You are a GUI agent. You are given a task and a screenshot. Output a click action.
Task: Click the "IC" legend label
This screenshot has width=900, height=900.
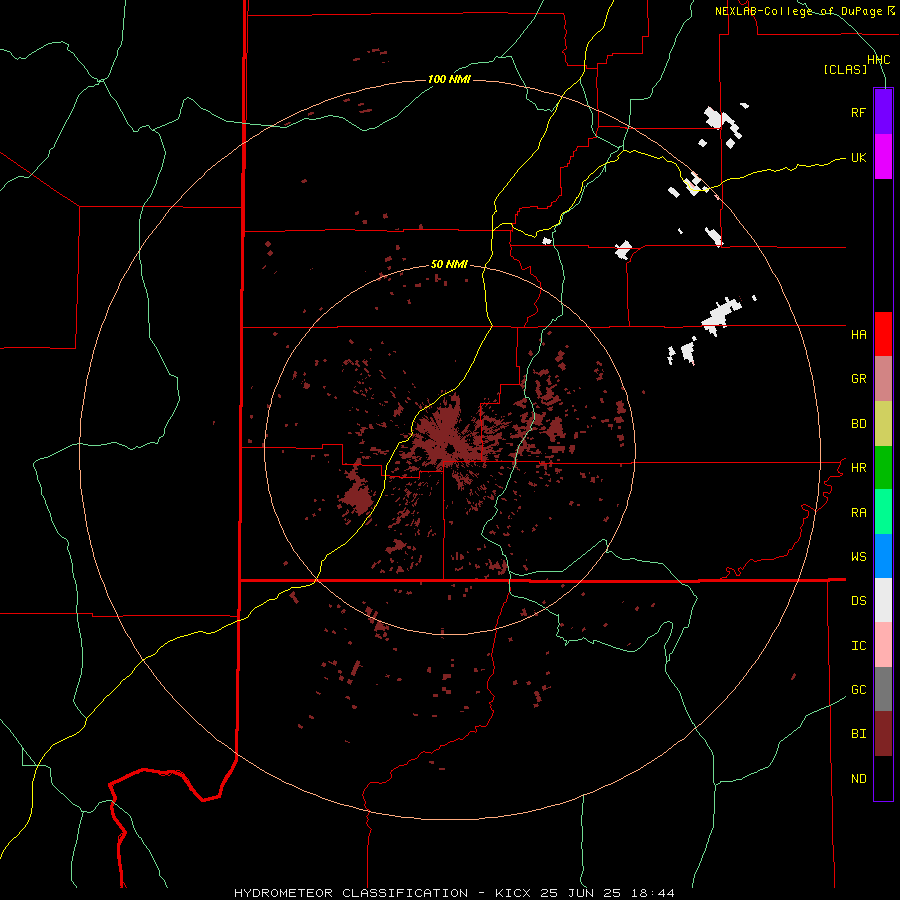(858, 646)
